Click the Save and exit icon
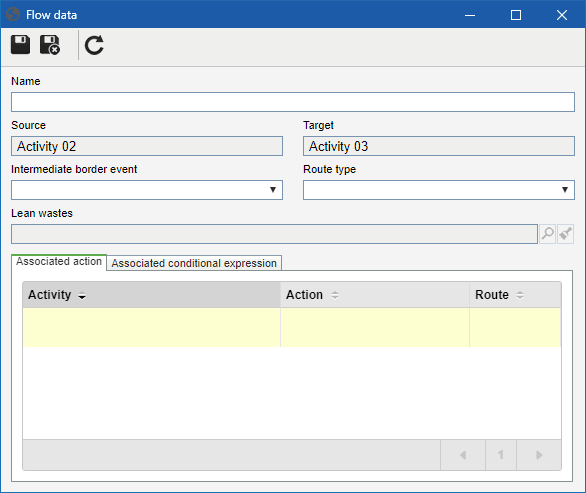The image size is (586, 493). point(50,45)
